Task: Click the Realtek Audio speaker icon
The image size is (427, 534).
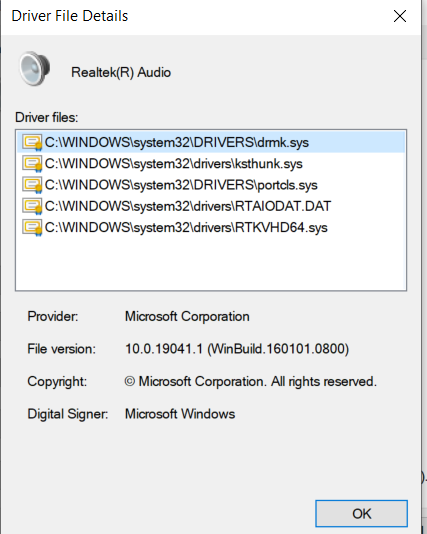Action: 34,68
